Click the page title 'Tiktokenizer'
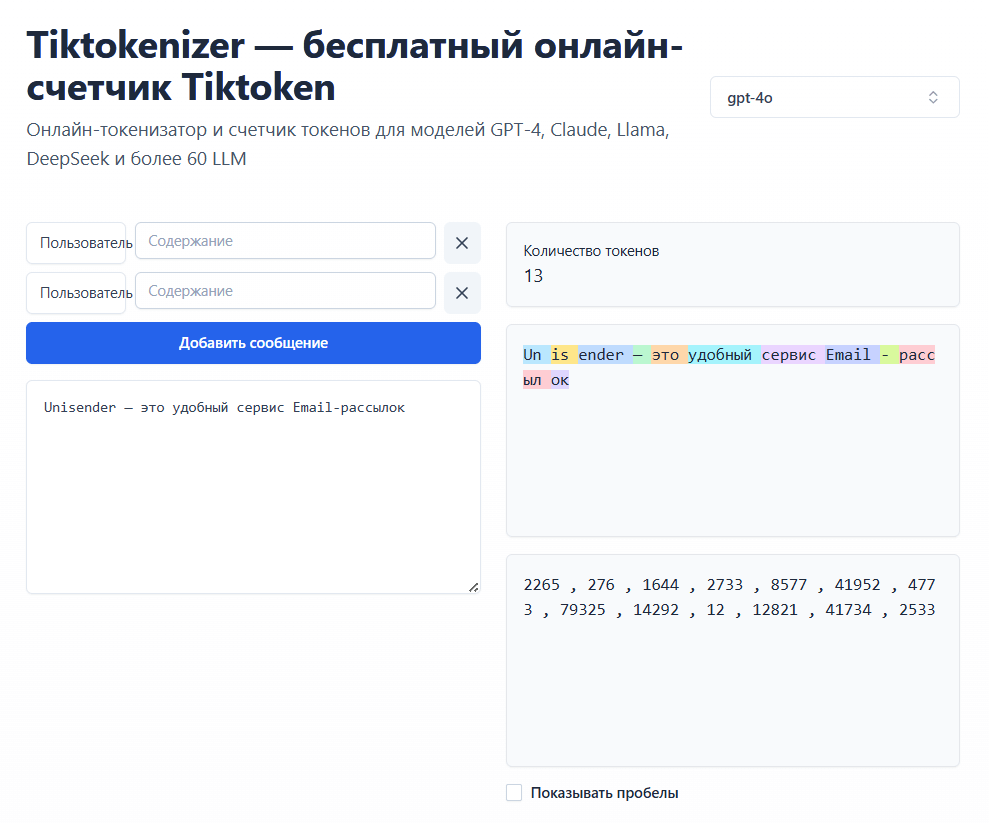Screen dimensions: 989x823 [x=130, y=44]
